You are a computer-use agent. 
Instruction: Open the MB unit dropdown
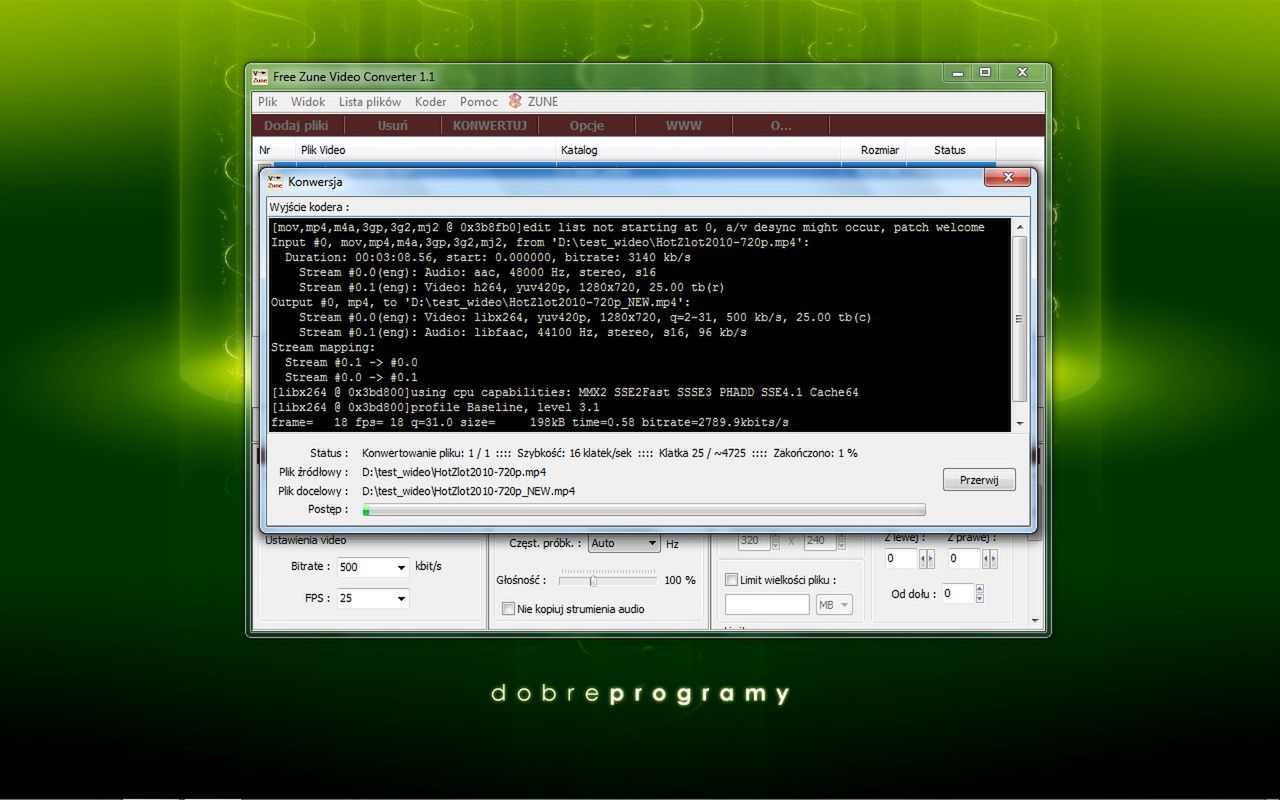[834, 605]
